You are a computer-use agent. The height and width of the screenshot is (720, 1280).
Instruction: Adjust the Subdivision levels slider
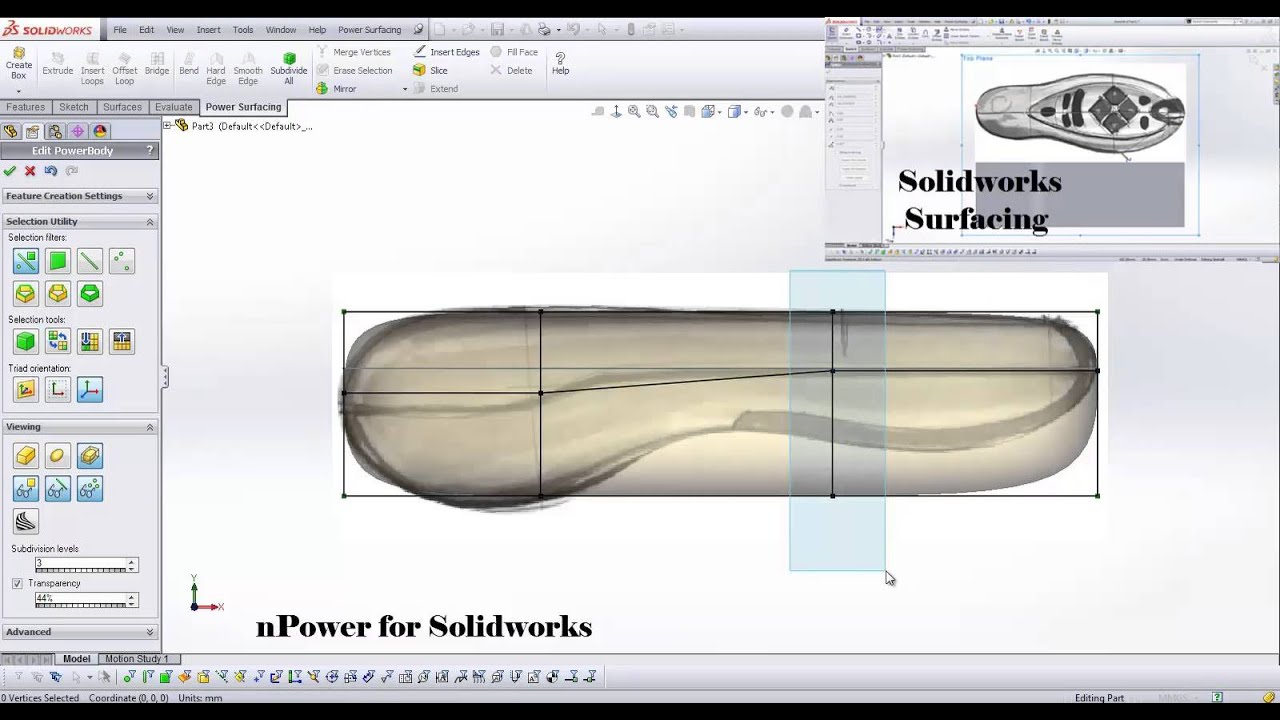81,570
